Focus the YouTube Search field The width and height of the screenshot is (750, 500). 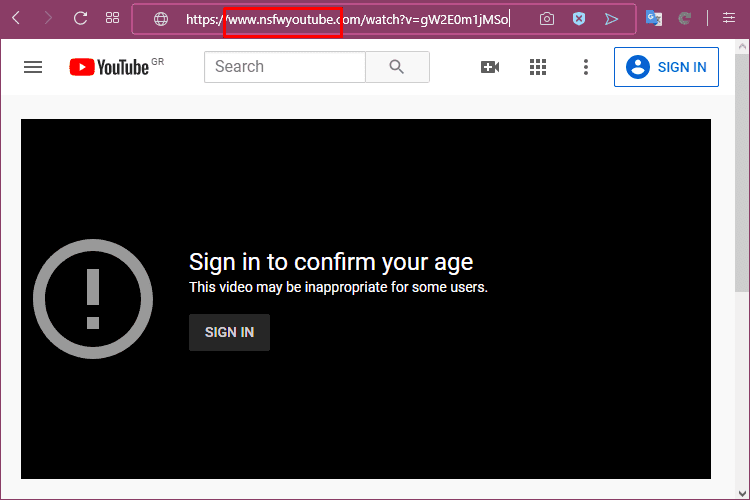[285, 67]
